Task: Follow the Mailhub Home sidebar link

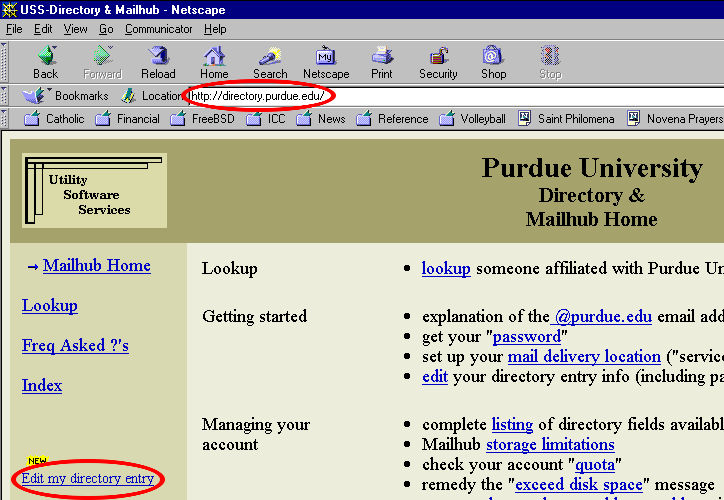Action: pyautogui.click(x=97, y=265)
